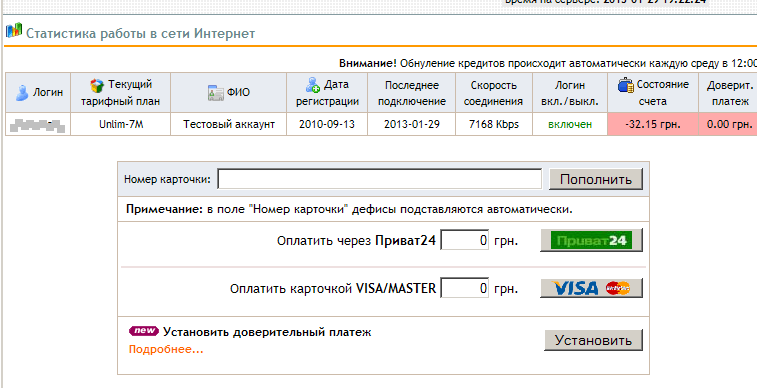
Task: Focus the VISA/MASTER amount field
Action: pos(465,289)
